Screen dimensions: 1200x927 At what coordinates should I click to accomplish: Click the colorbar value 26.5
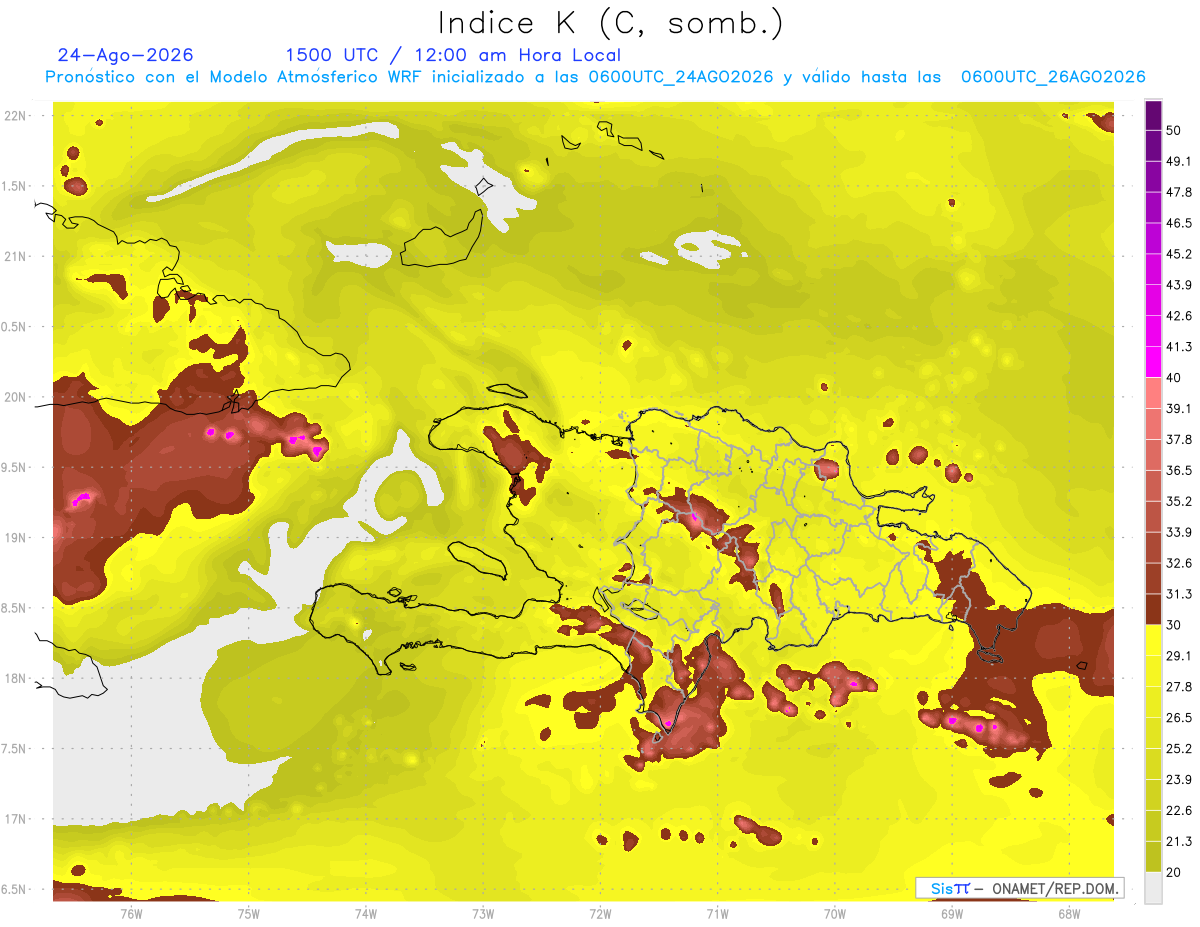pyautogui.click(x=1179, y=717)
